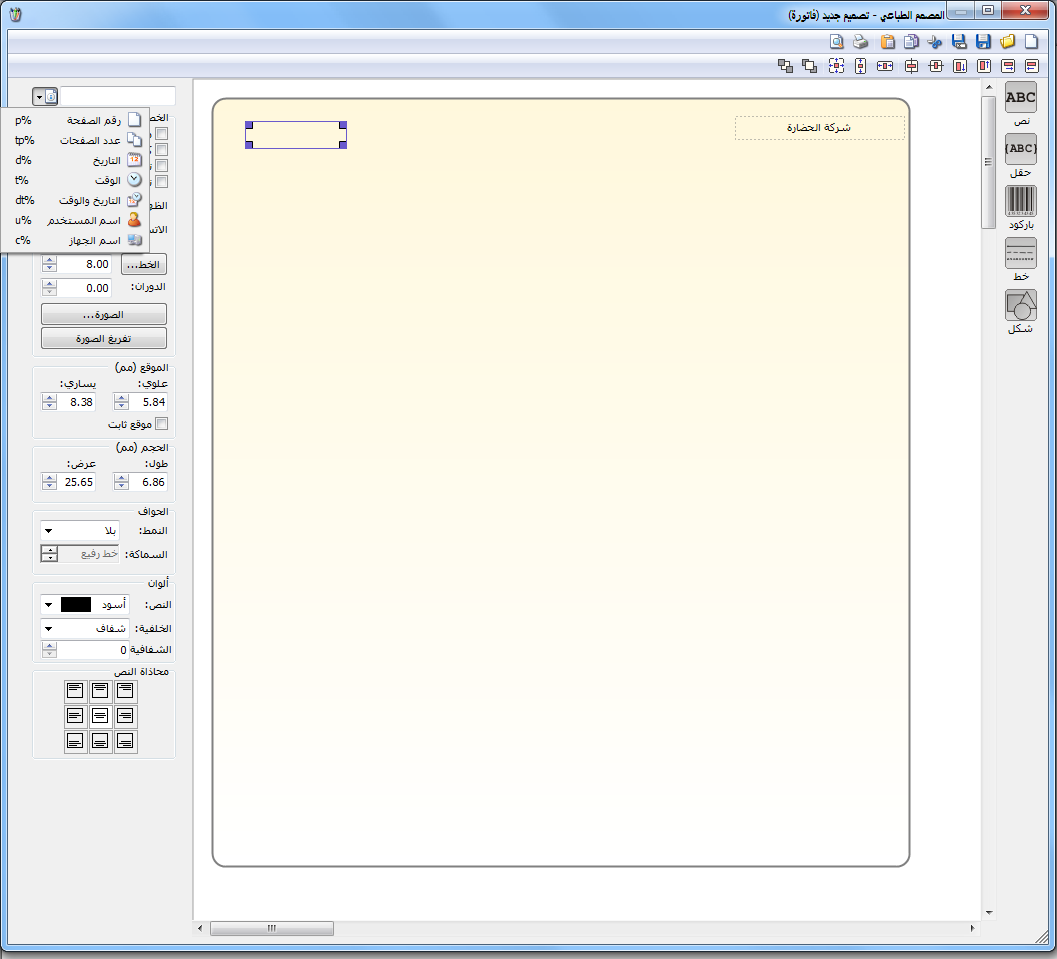The image size is (1057, 959).
Task: Select the shape tool (شكل)
Action: click(1021, 305)
